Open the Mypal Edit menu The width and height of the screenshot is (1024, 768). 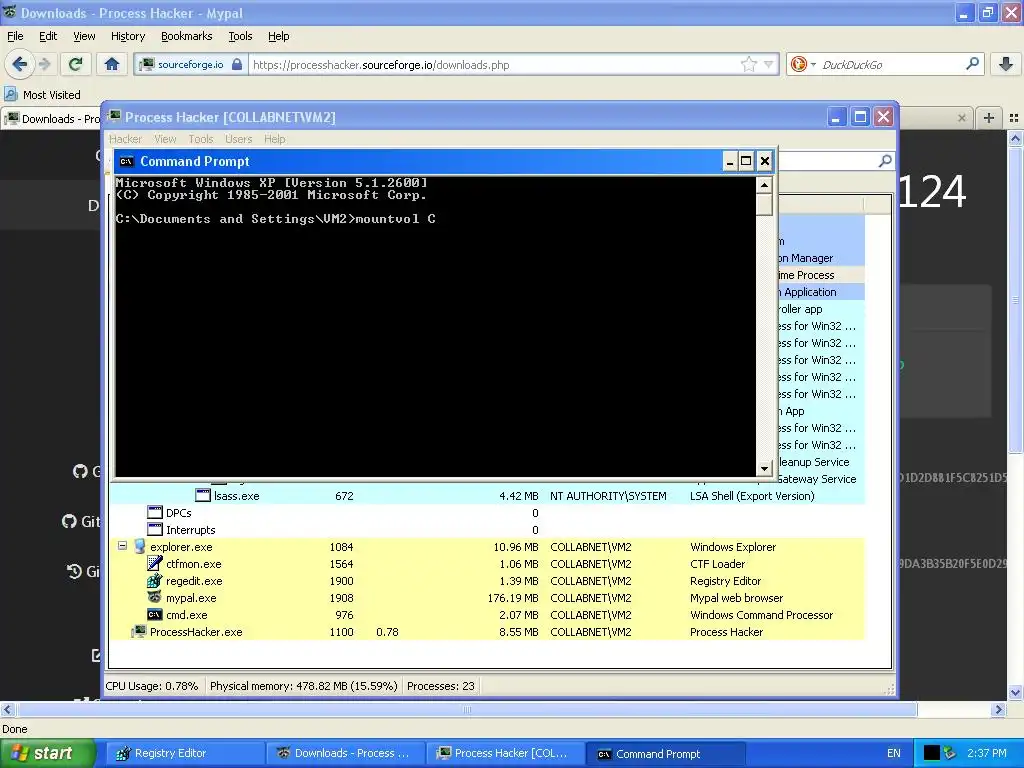(48, 36)
